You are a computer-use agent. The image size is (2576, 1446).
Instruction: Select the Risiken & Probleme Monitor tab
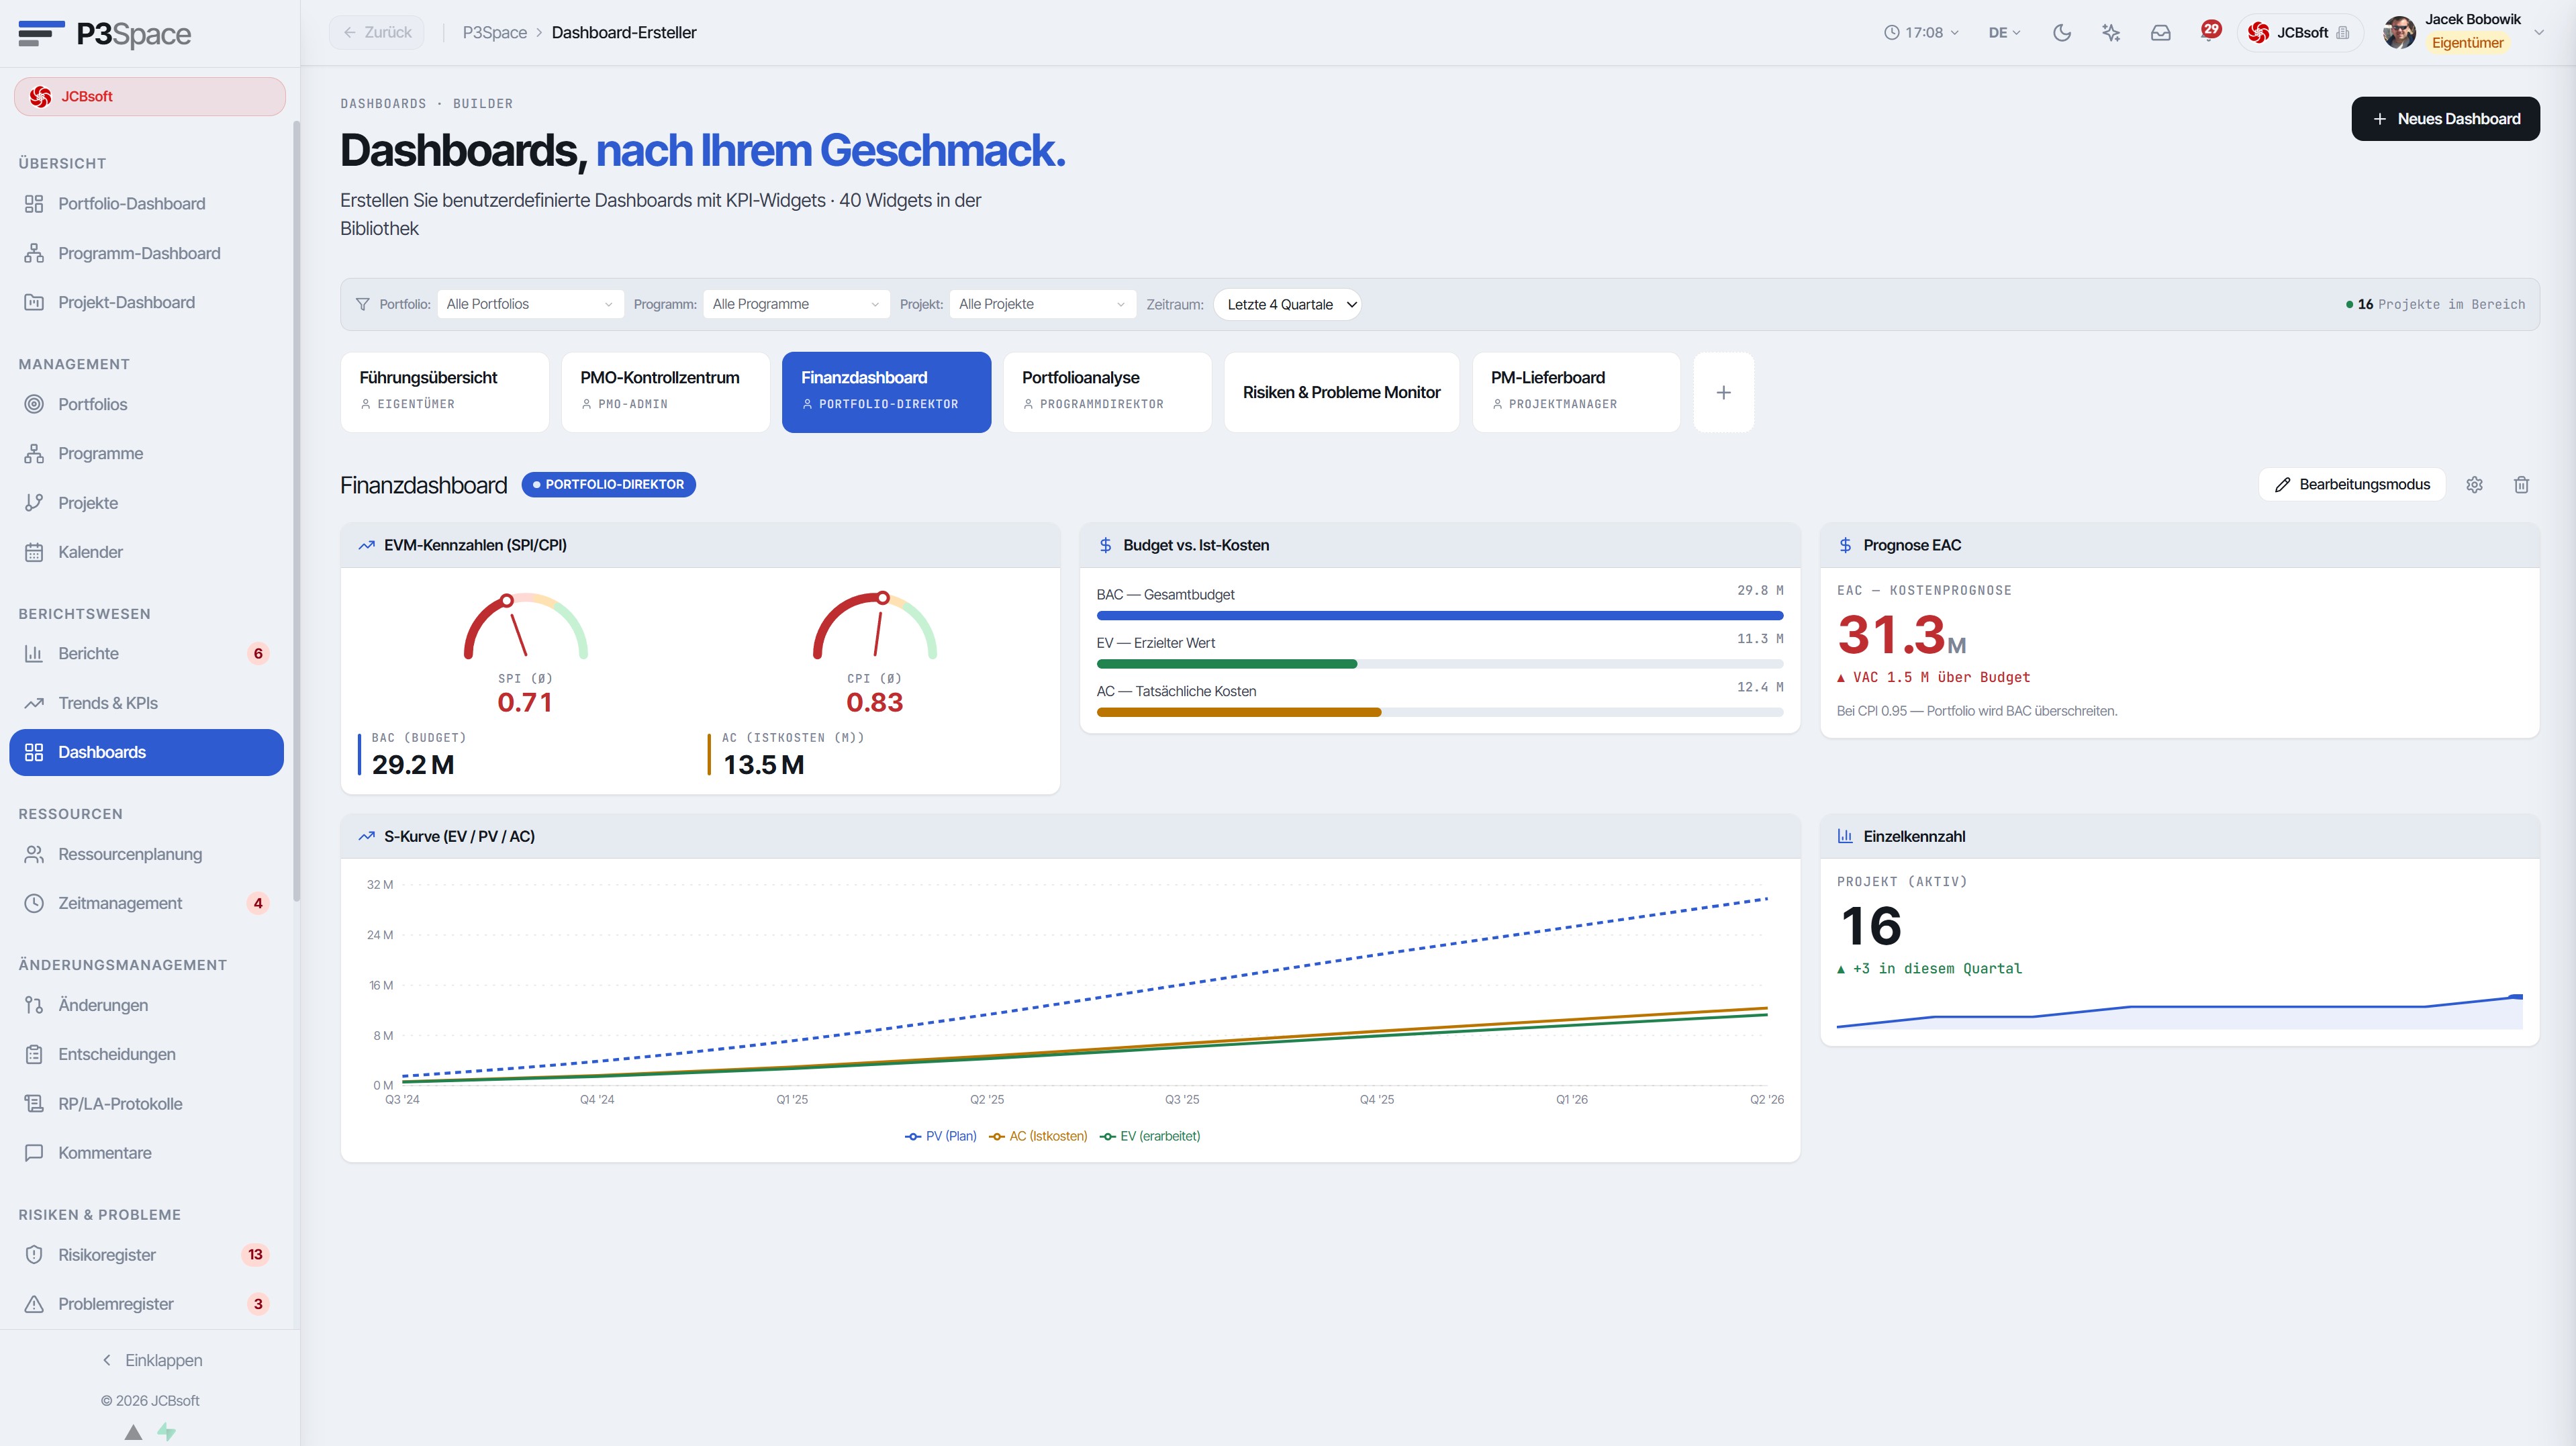(x=1342, y=393)
